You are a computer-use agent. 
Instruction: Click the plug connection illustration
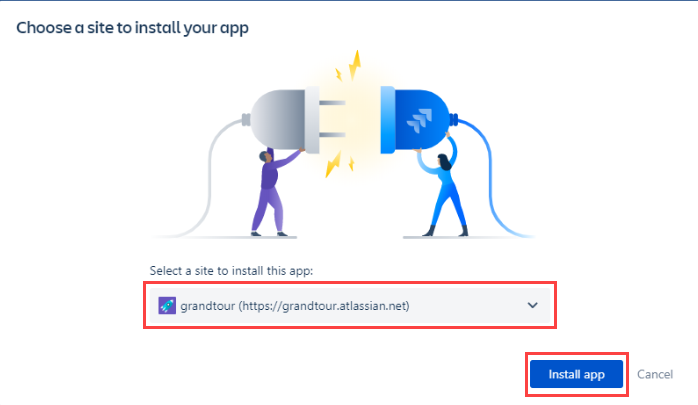pos(342,144)
